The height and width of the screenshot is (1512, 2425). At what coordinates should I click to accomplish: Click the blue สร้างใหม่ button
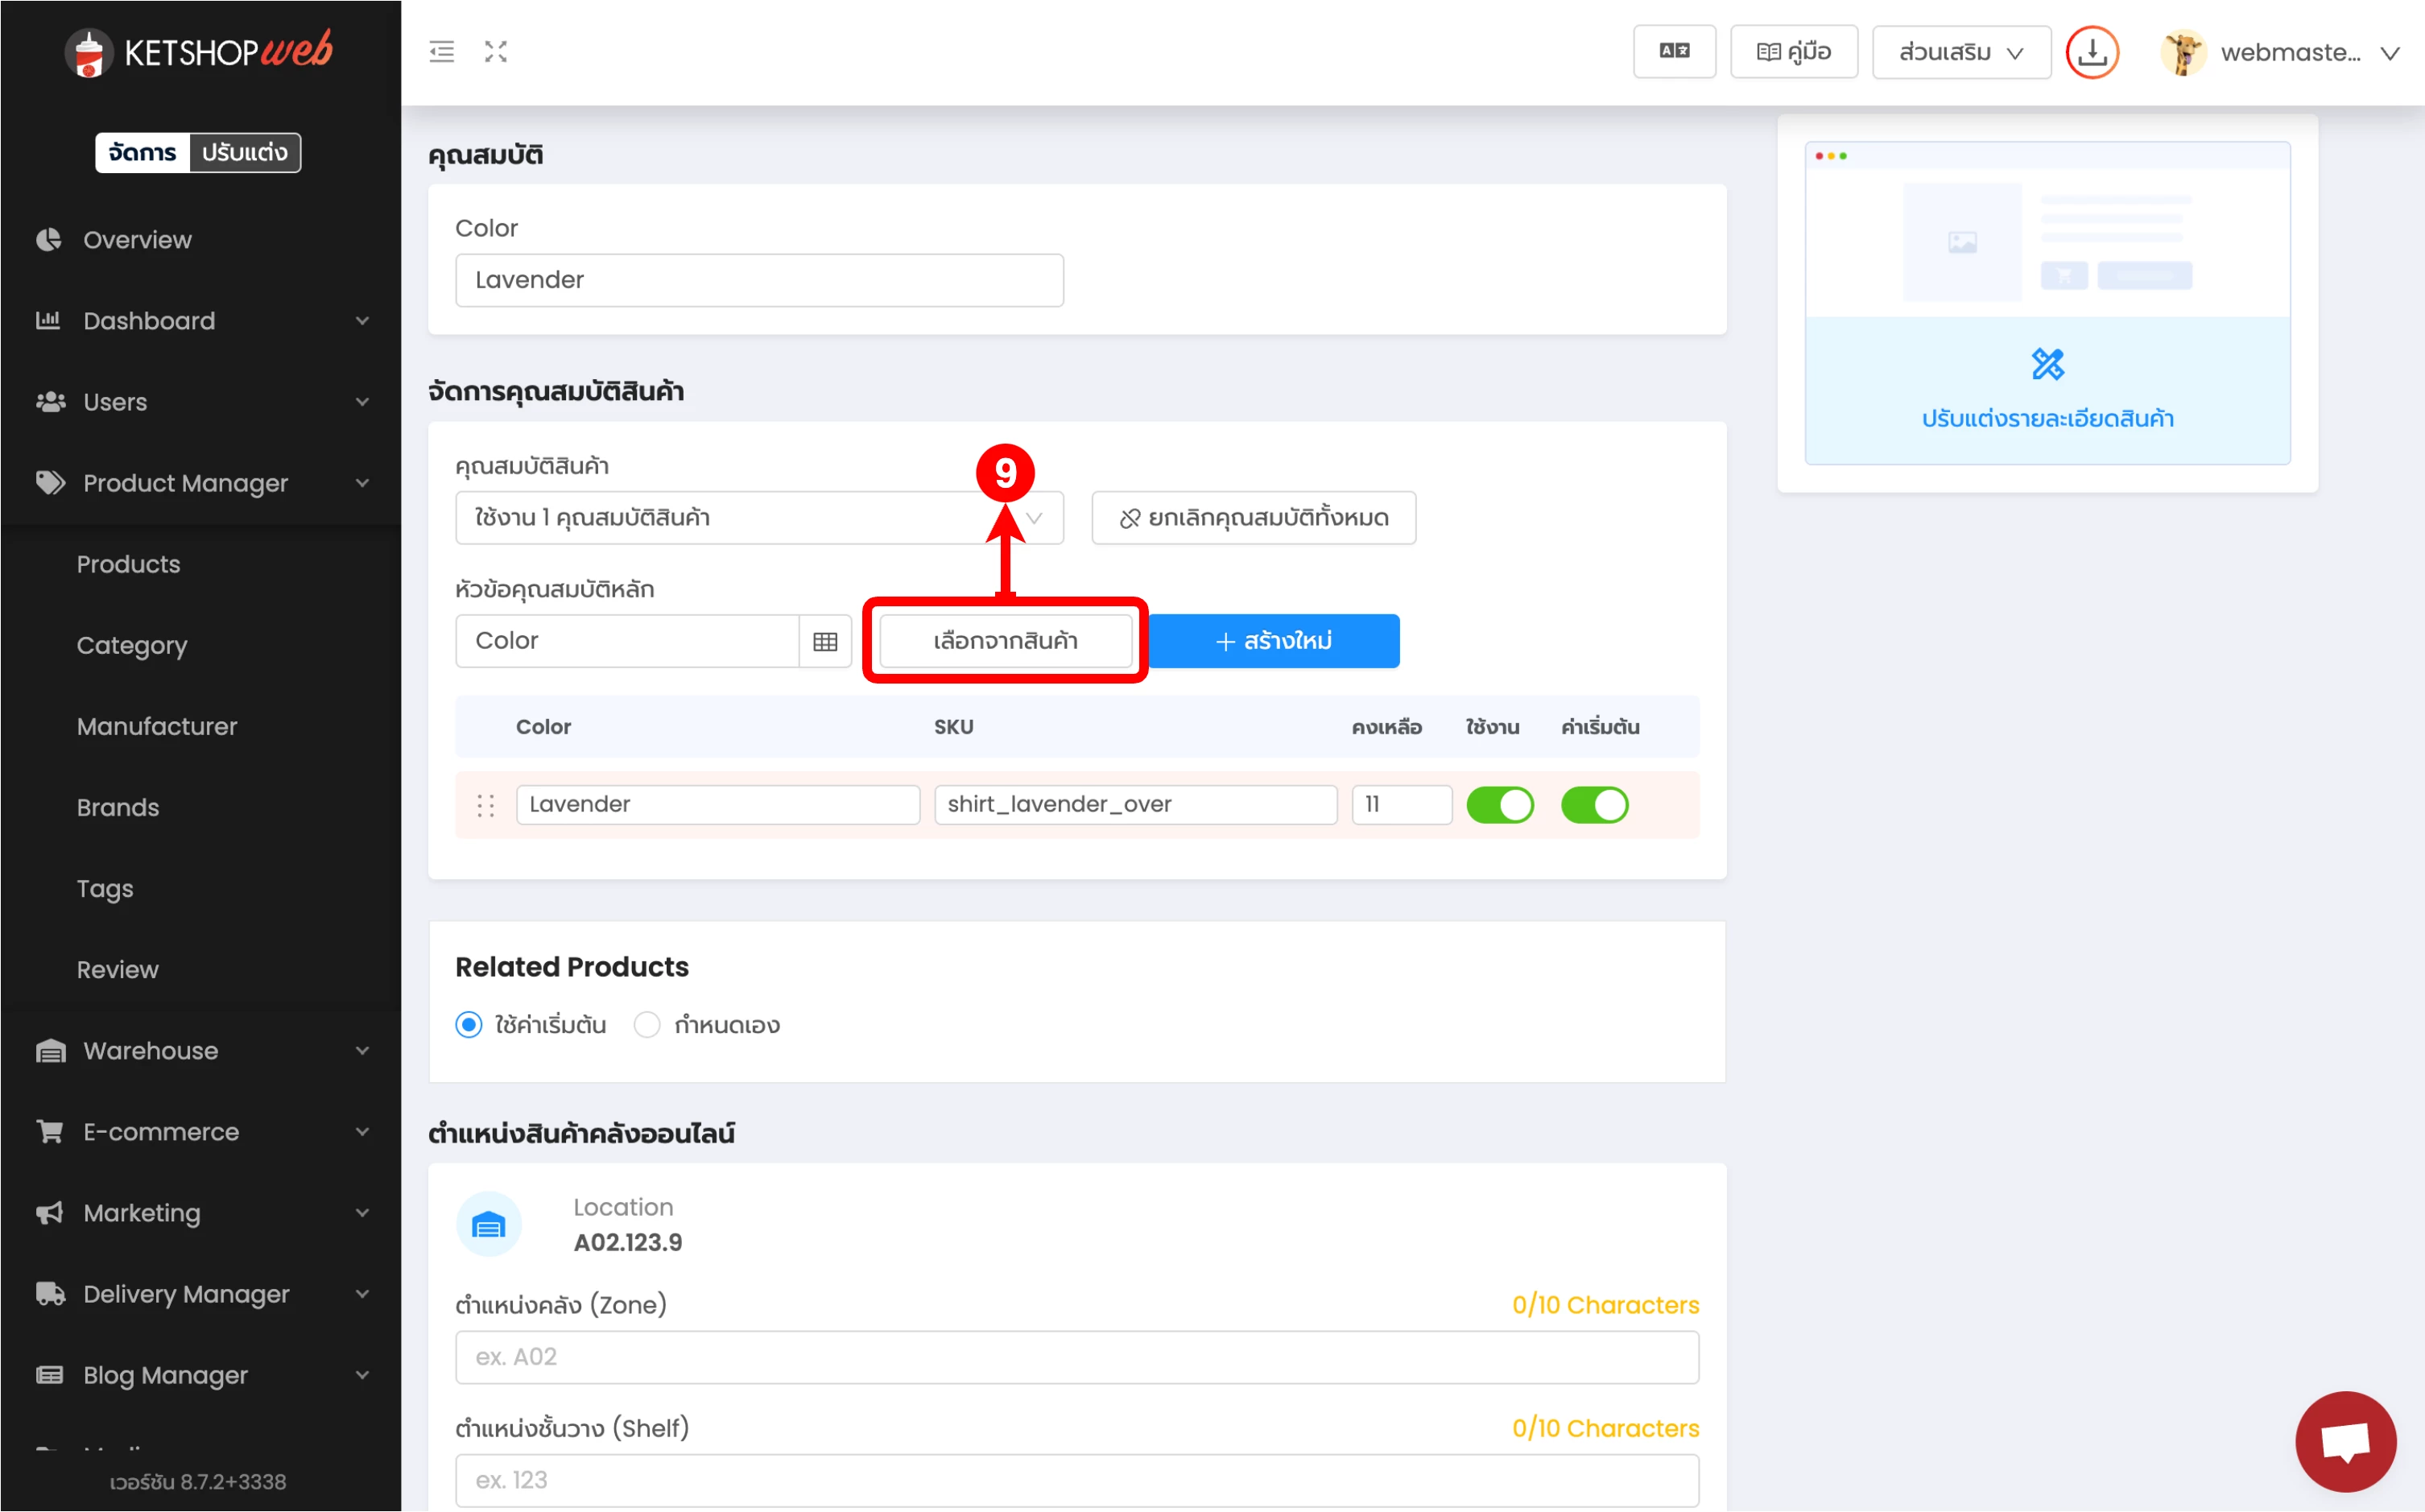[1273, 642]
